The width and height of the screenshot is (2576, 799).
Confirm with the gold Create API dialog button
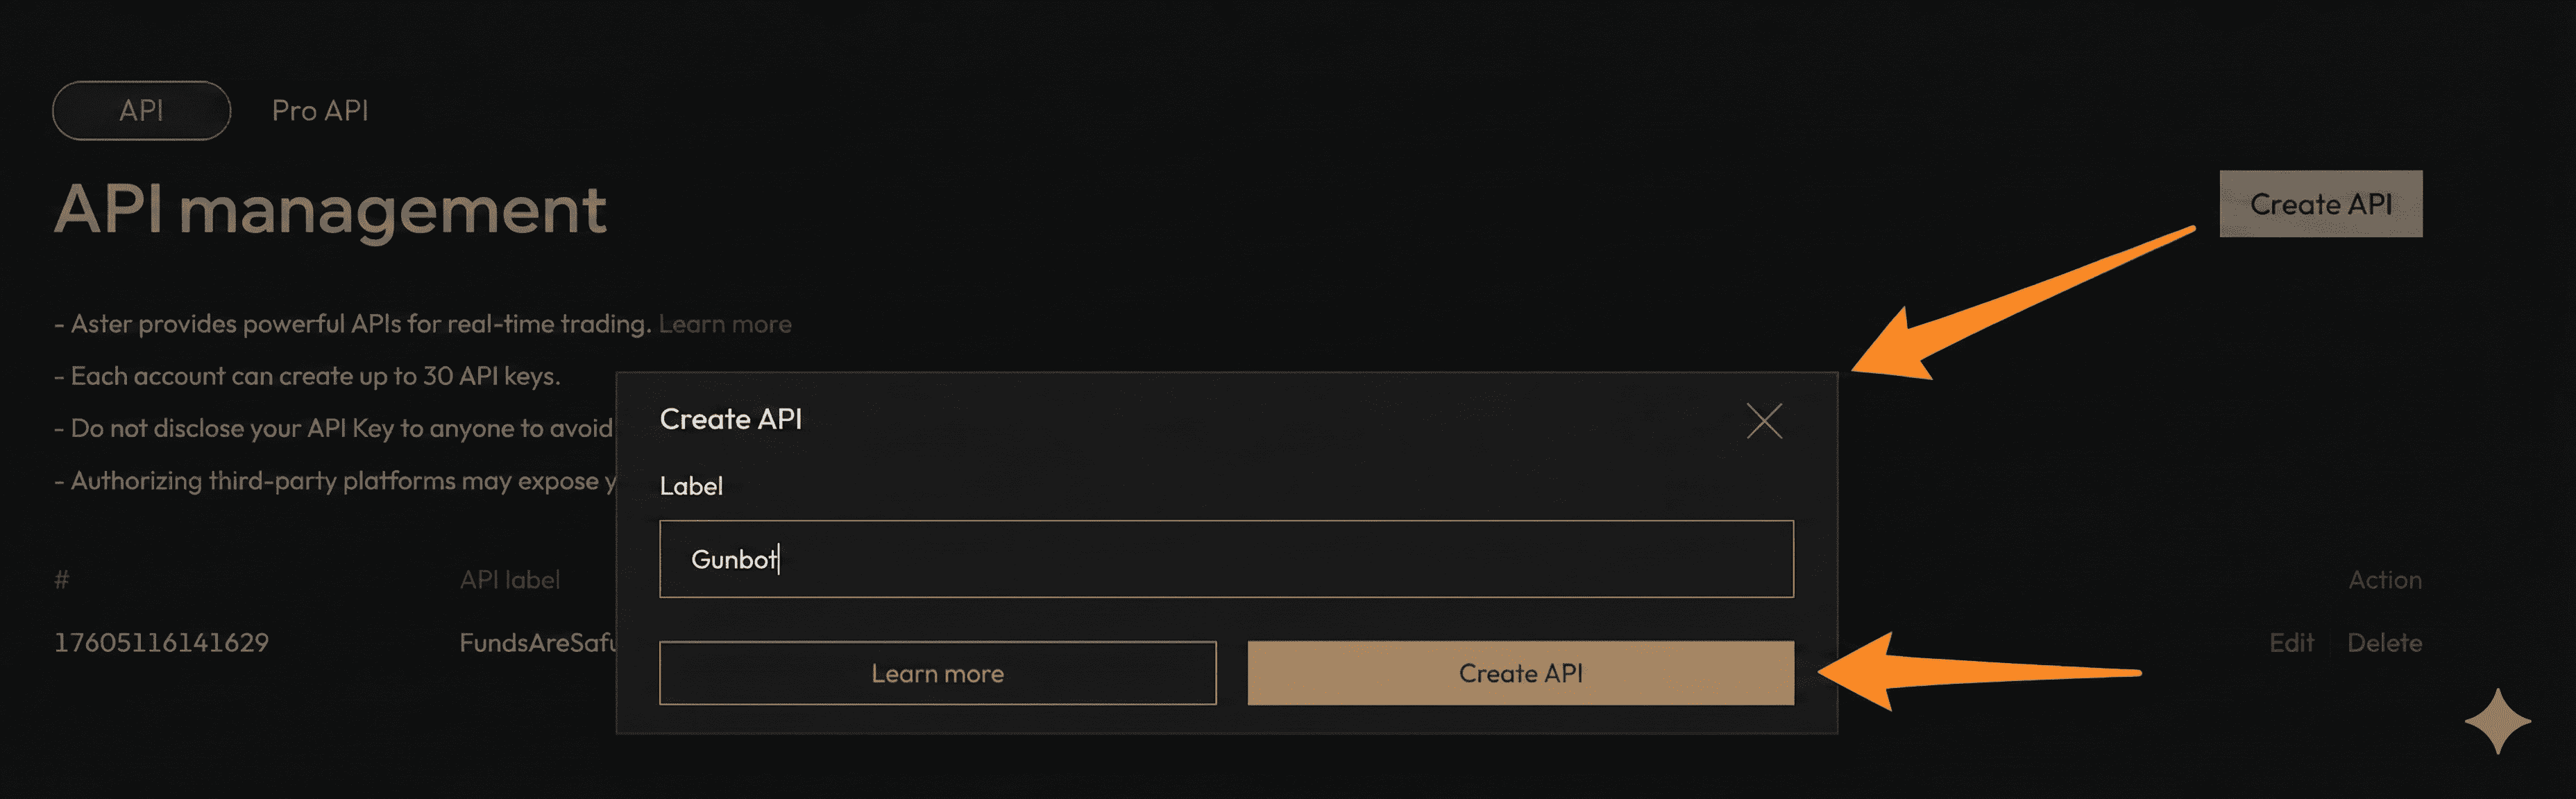pos(1519,673)
